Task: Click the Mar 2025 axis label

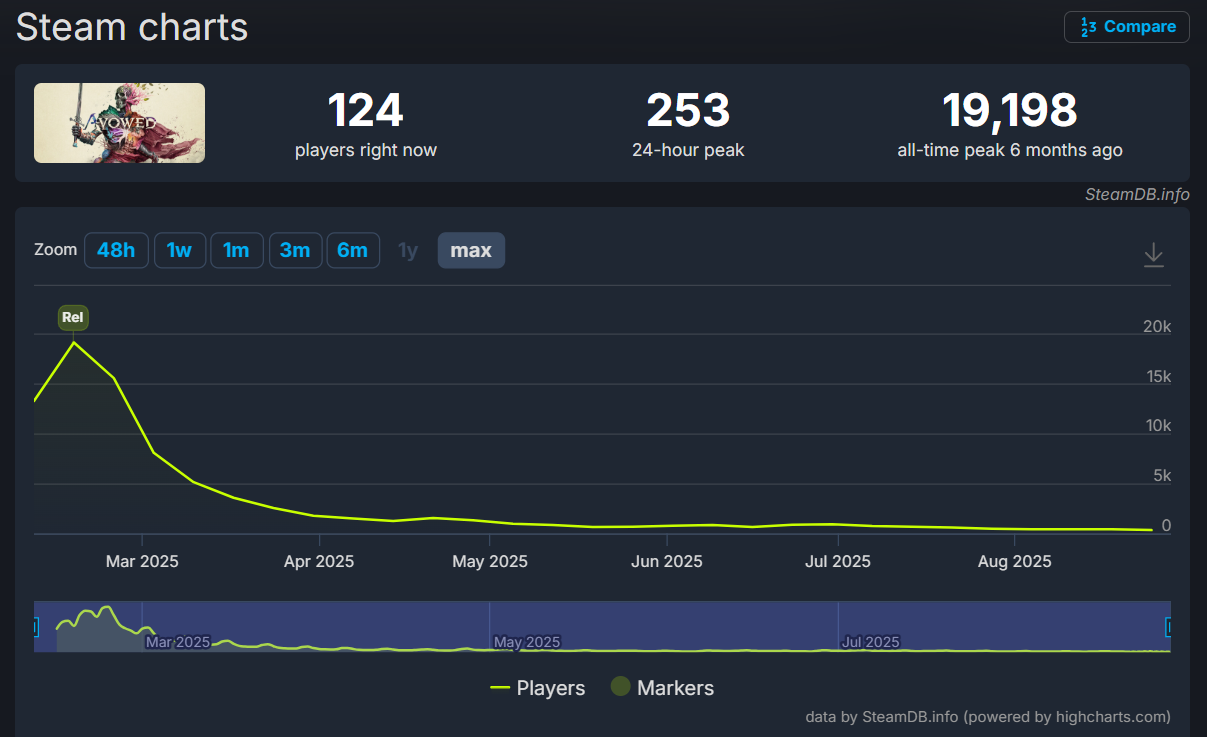Action: tap(142, 561)
